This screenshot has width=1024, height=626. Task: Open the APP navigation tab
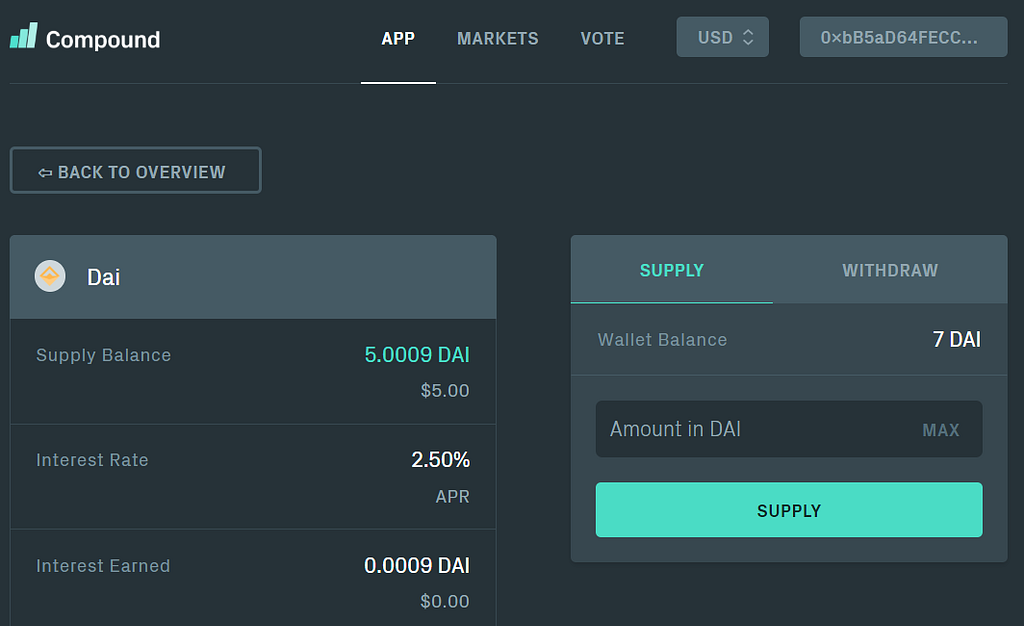pos(398,39)
